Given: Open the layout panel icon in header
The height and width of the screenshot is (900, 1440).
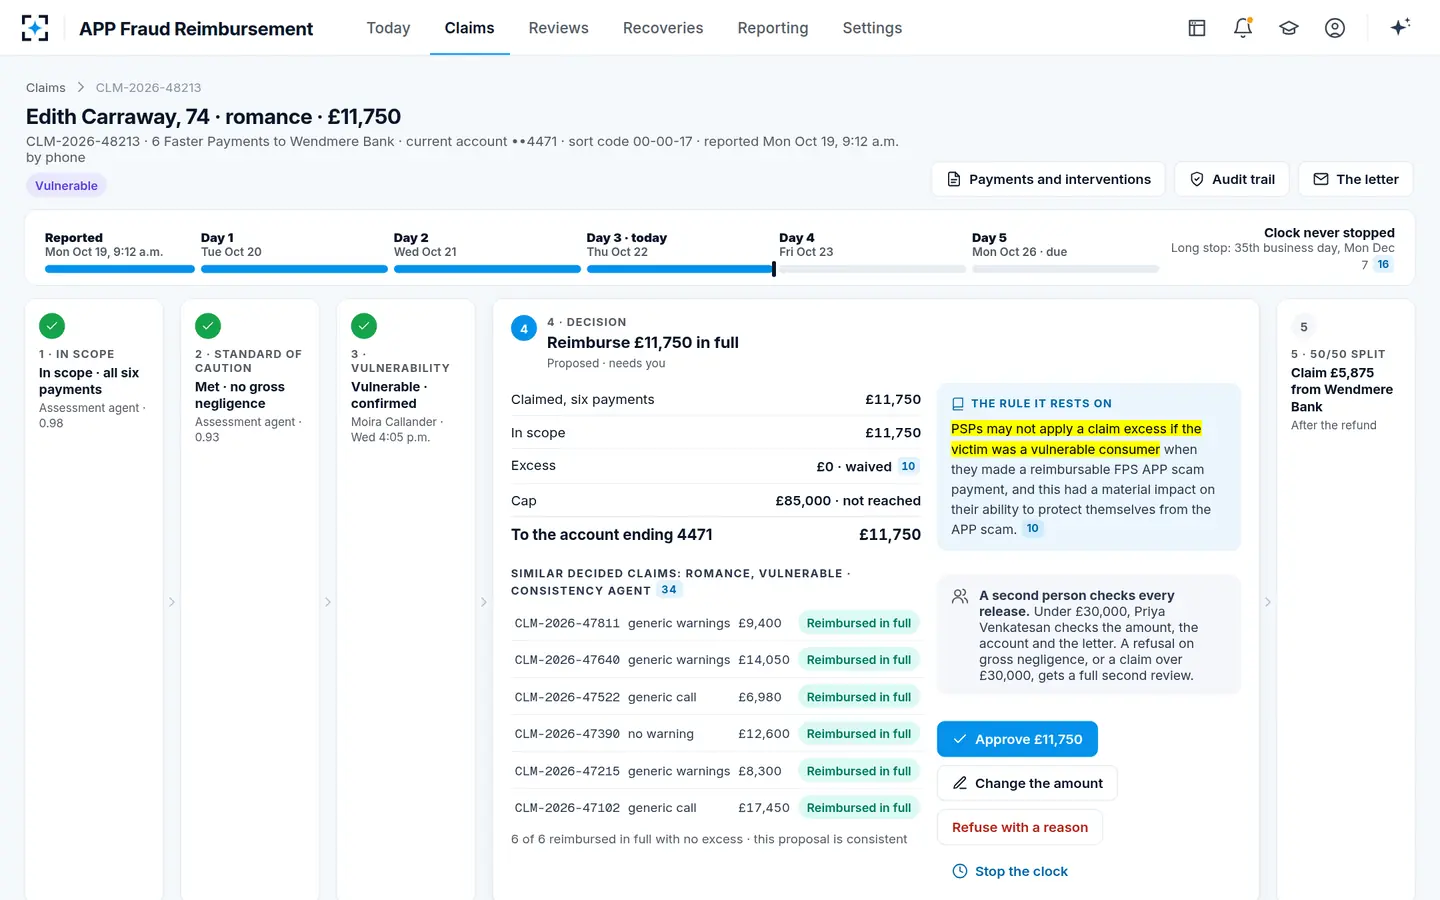Looking at the screenshot, I should point(1197,28).
